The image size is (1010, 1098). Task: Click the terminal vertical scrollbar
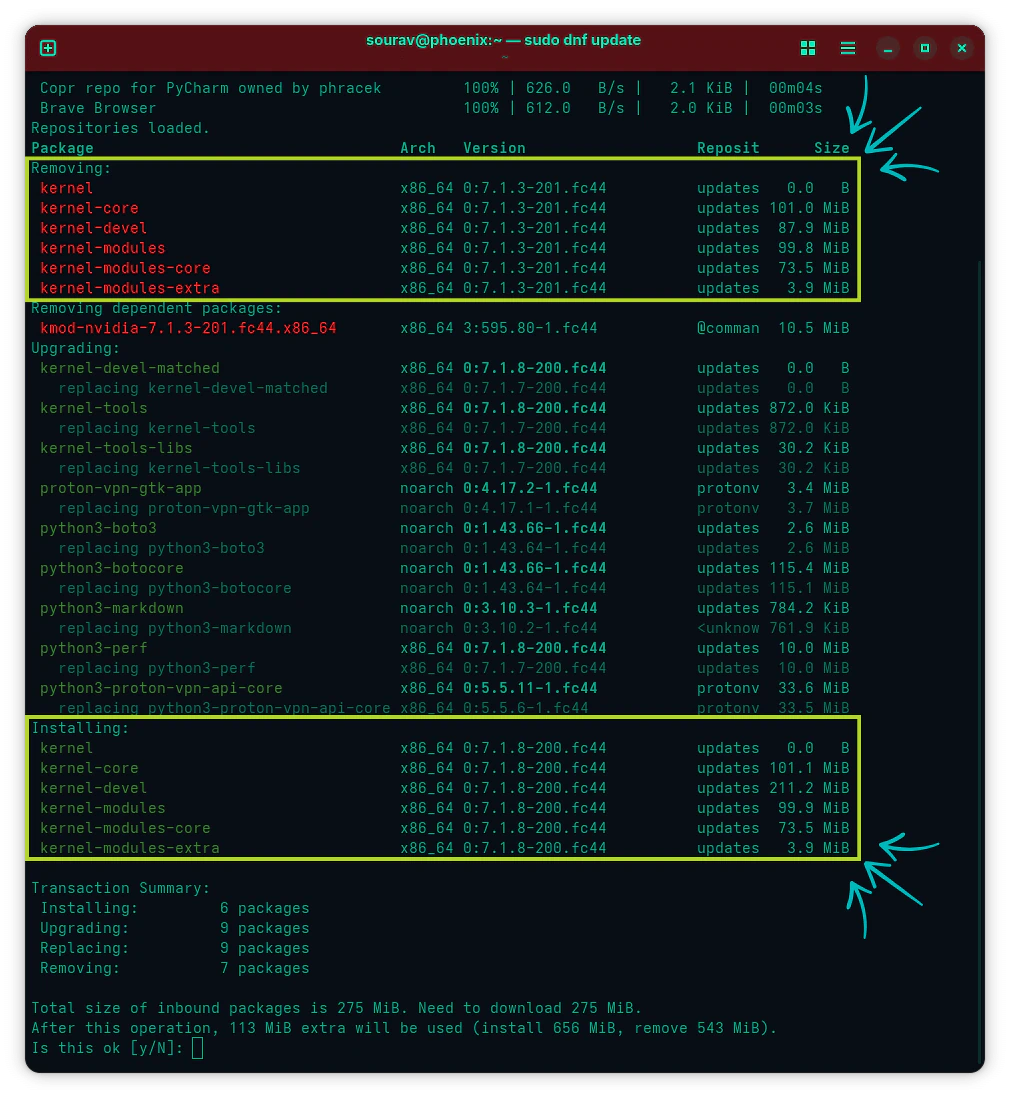pos(981,662)
